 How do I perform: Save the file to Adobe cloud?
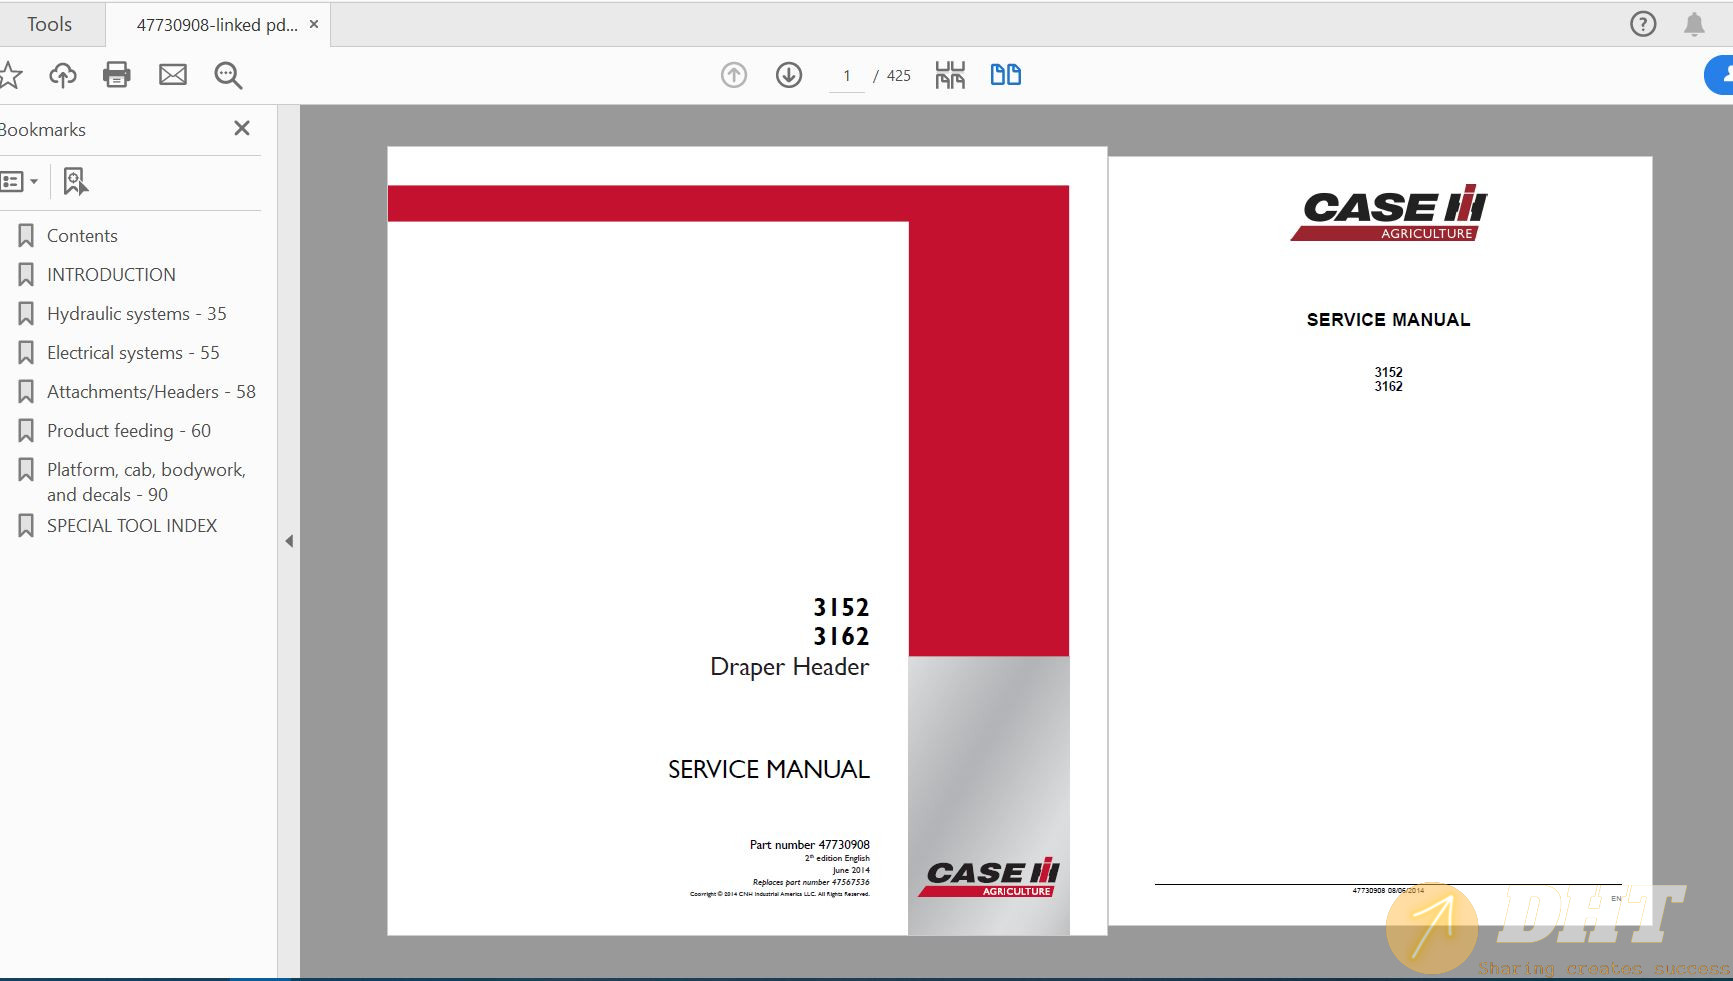[x=62, y=74]
